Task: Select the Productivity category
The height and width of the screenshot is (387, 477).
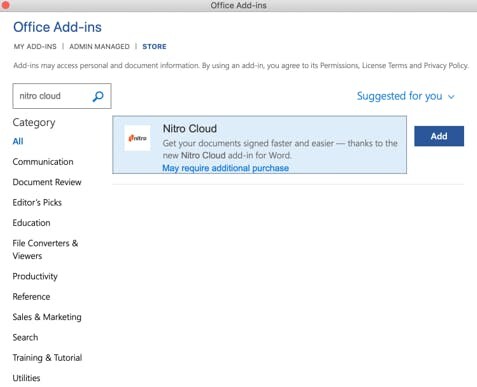Action: click(35, 276)
